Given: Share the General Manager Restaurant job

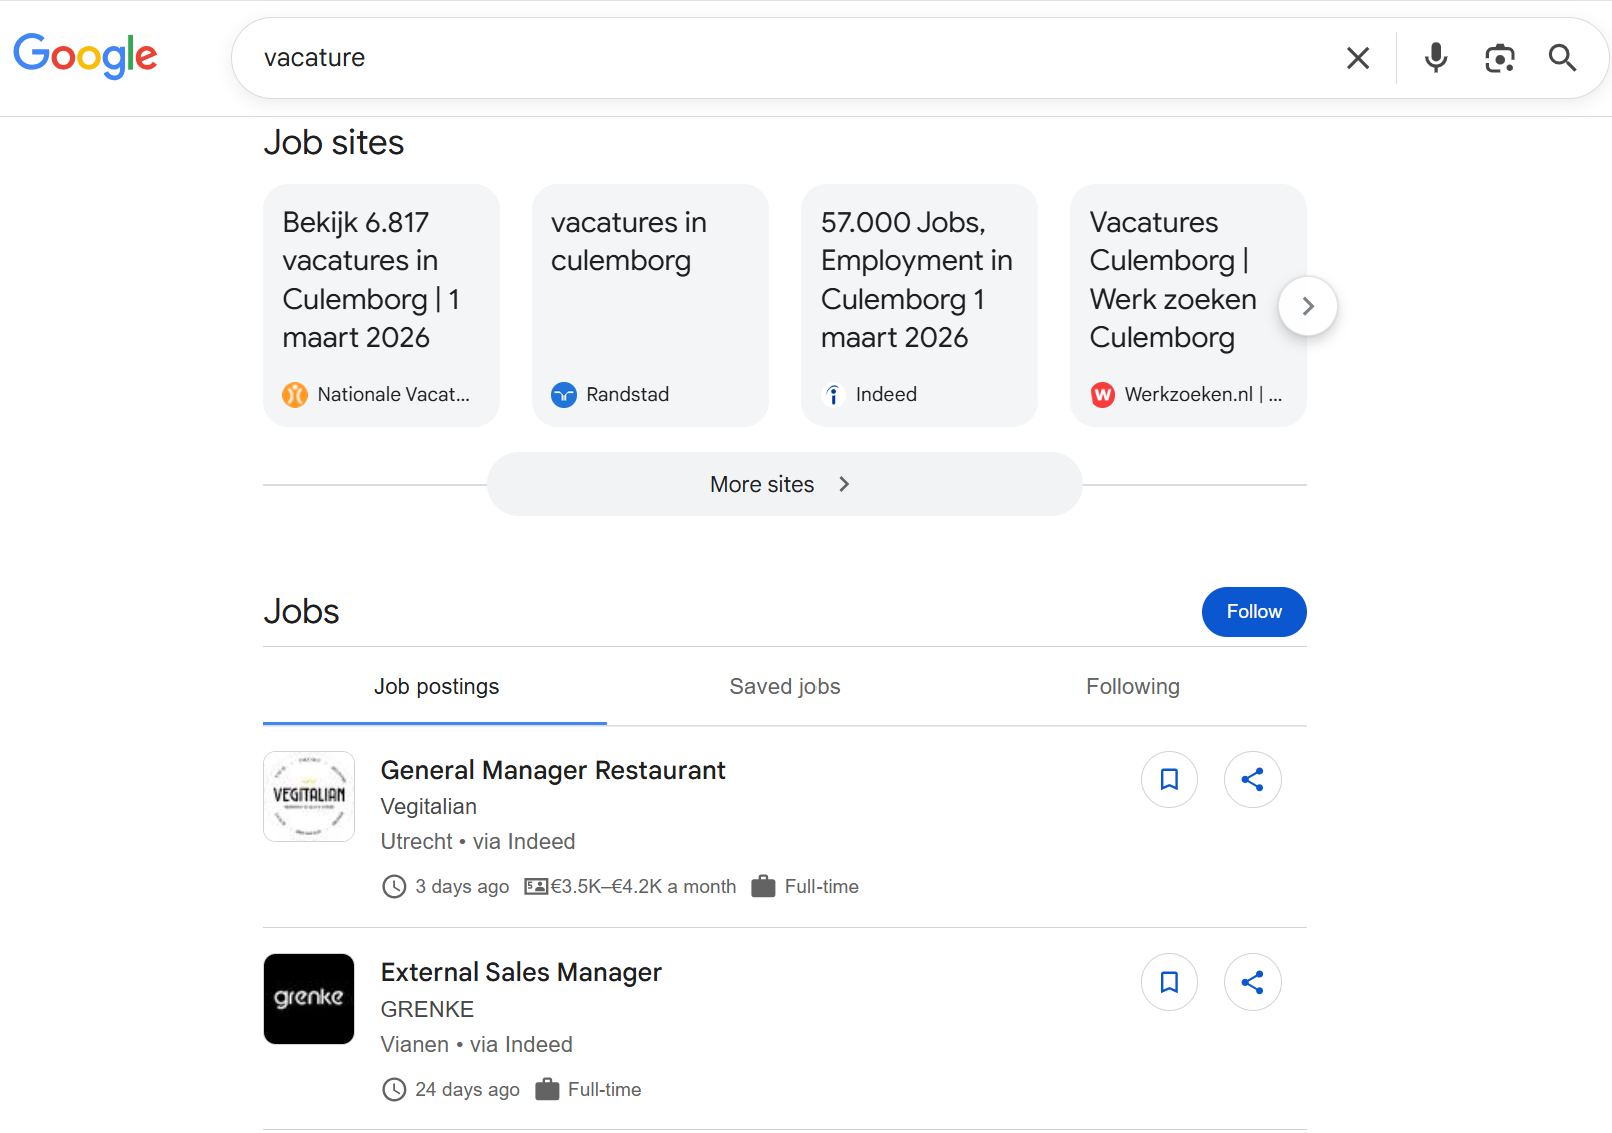Looking at the screenshot, I should [1252, 779].
